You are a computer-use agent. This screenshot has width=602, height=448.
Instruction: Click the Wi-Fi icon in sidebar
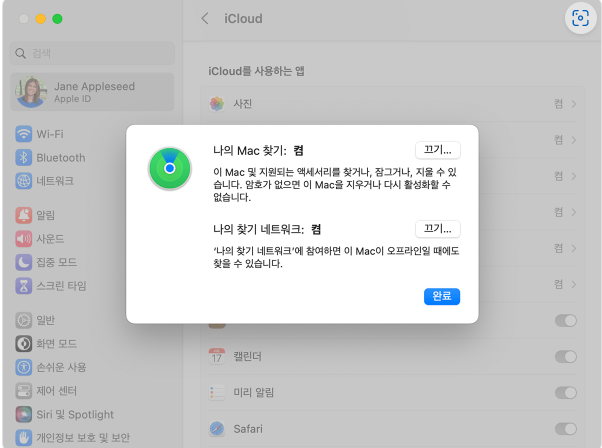pos(23,134)
